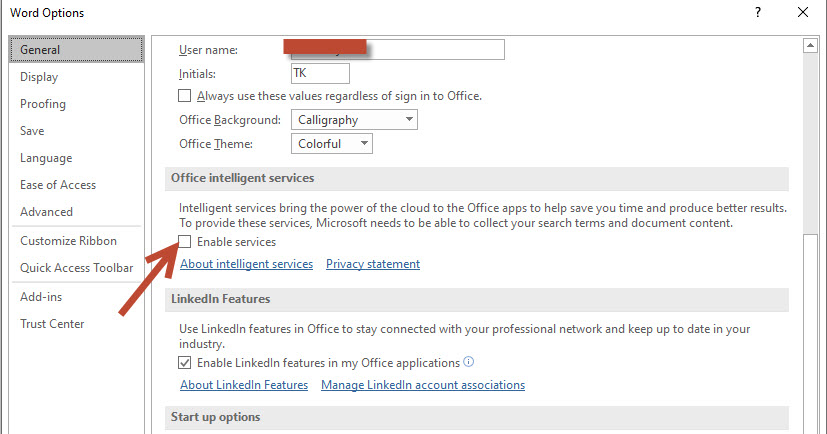Click the scrollbar up arrow

[812, 46]
